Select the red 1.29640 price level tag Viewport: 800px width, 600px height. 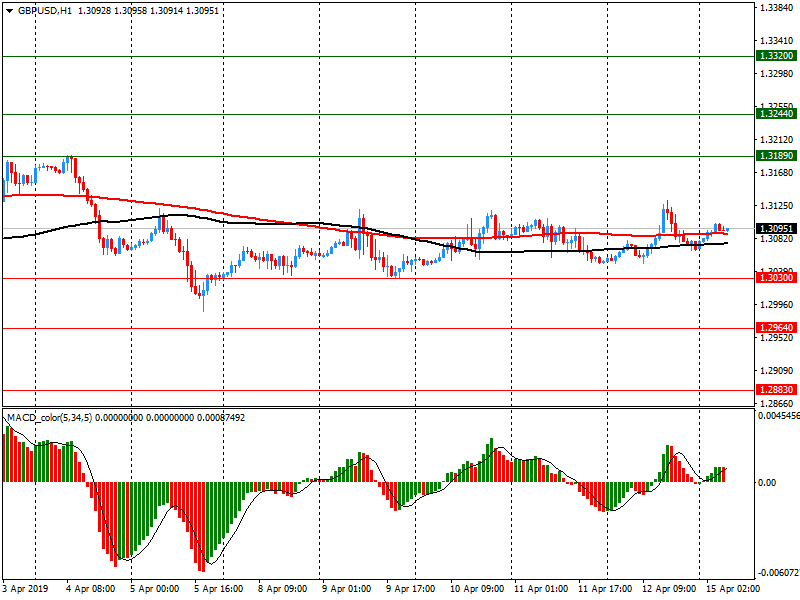(776, 328)
